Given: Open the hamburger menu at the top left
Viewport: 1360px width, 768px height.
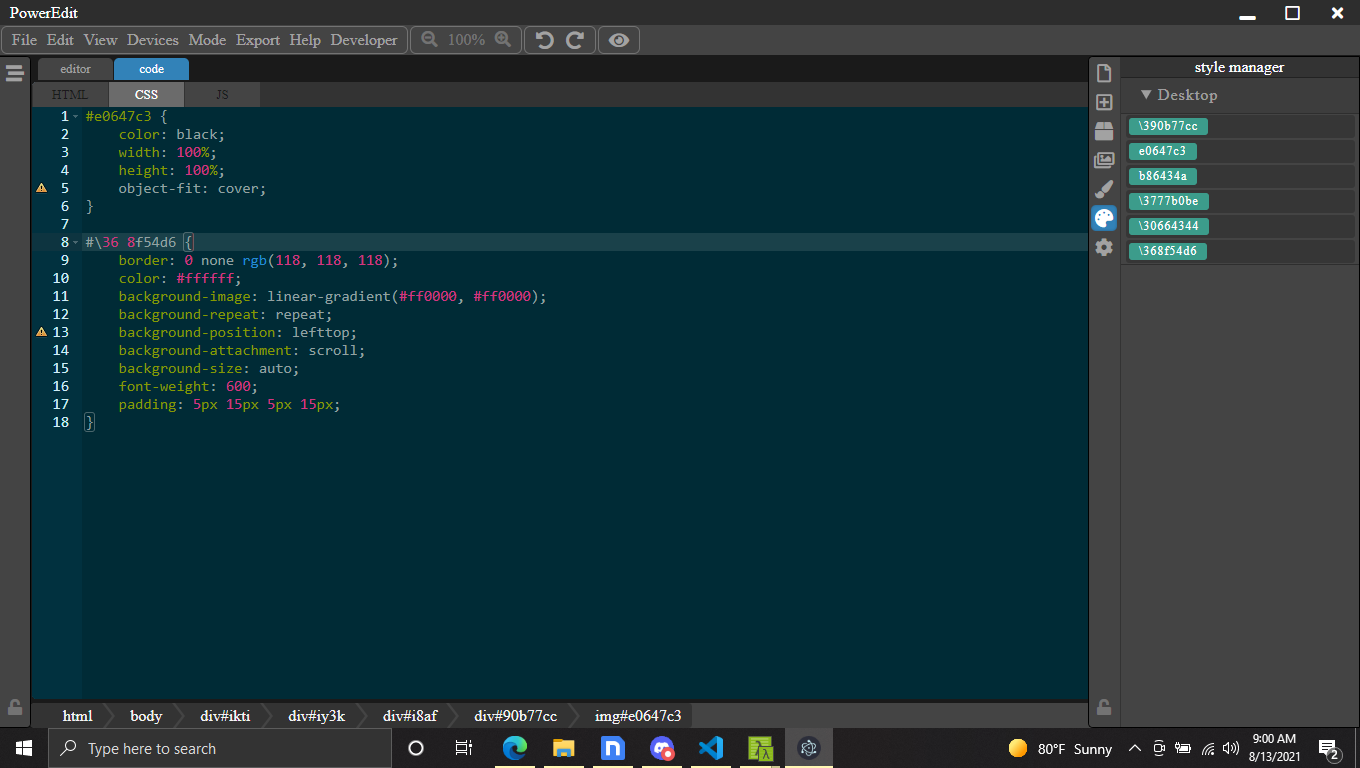Looking at the screenshot, I should (x=15, y=71).
